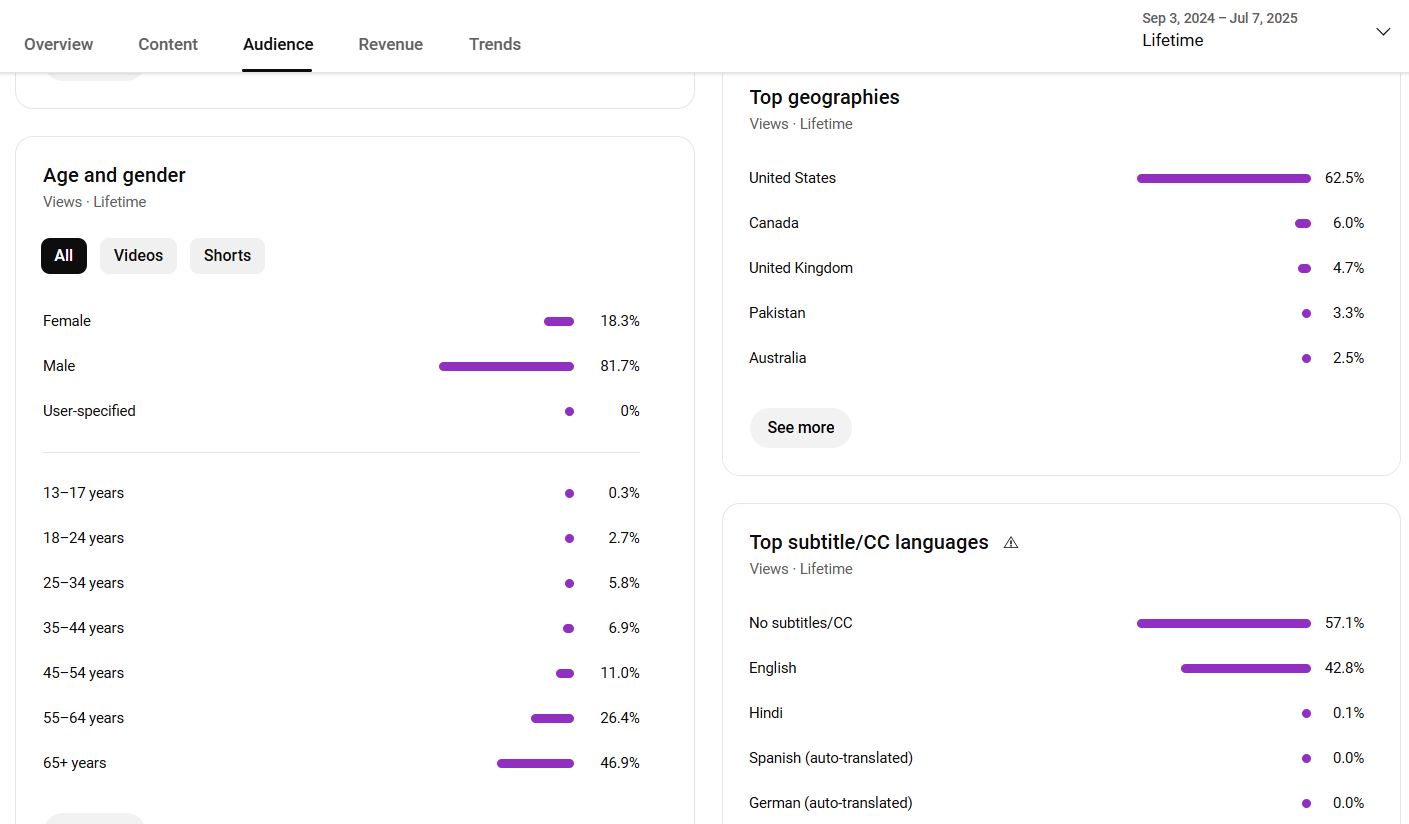Click the Male percentage bar

coord(507,366)
